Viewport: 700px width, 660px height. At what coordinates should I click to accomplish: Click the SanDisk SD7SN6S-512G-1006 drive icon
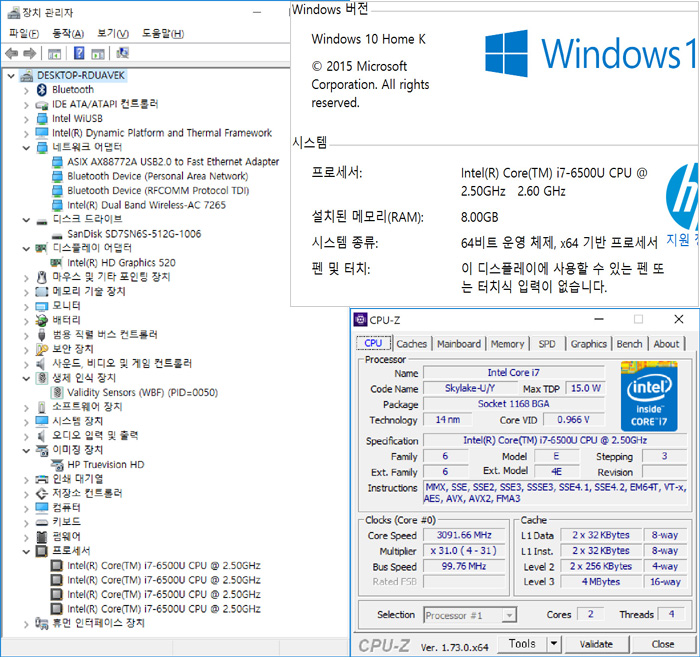point(57,233)
